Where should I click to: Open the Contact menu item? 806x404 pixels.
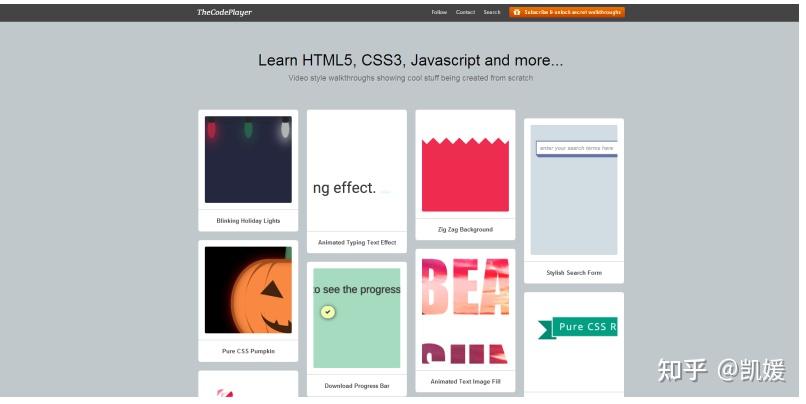point(465,12)
